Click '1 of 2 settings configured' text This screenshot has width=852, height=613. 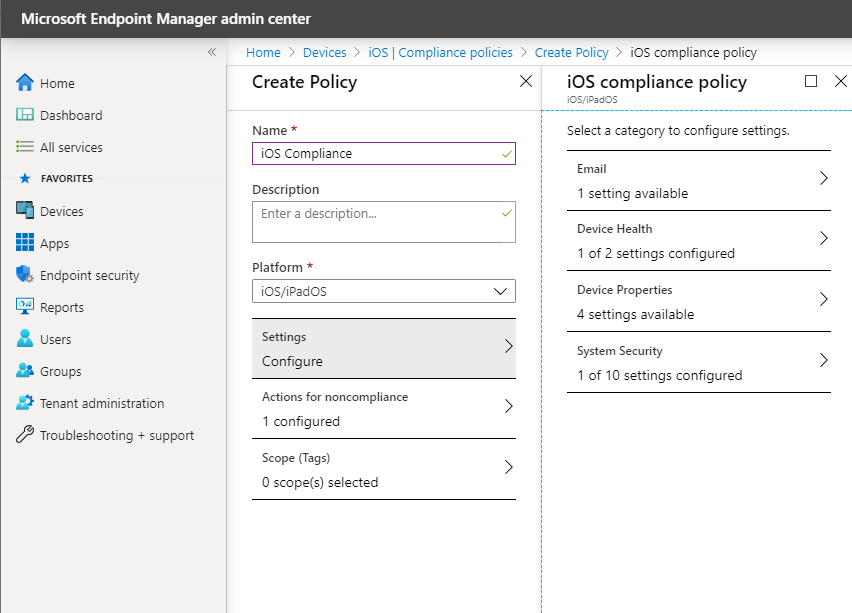656,253
